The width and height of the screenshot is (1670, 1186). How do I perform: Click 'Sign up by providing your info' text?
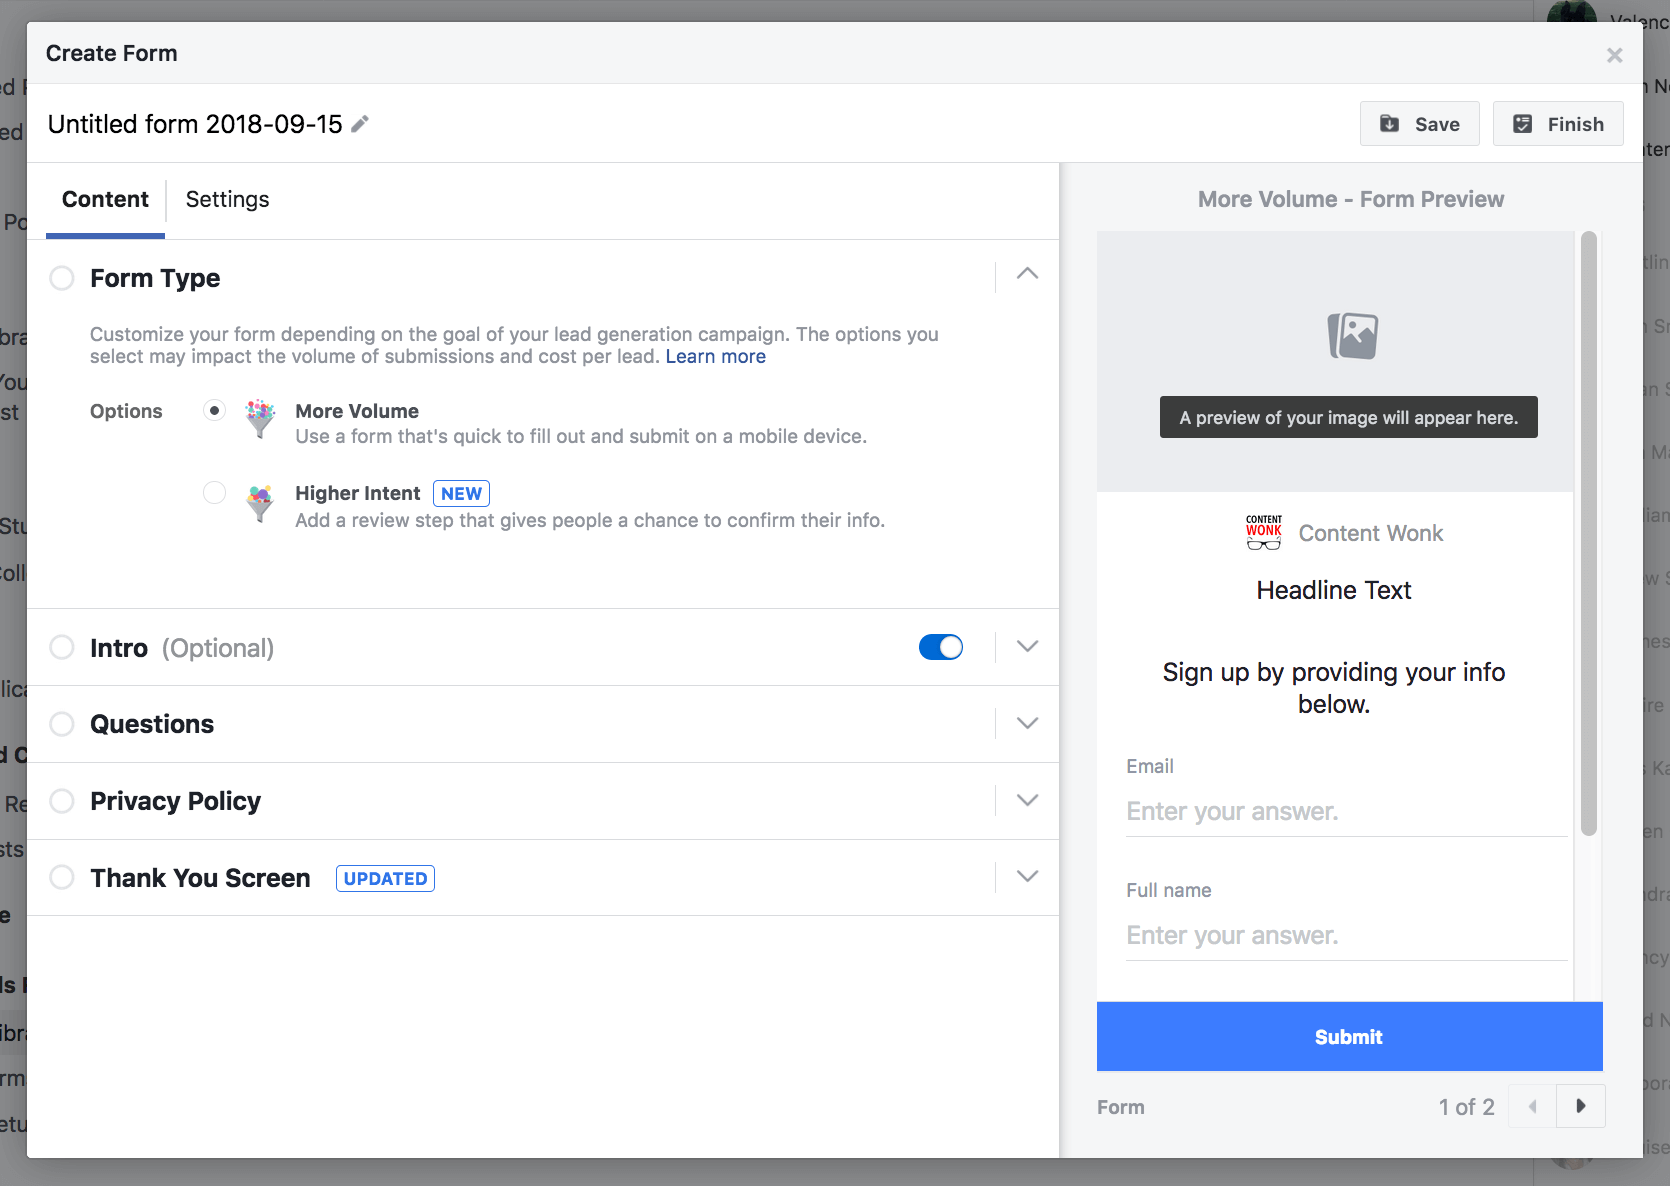point(1334,688)
